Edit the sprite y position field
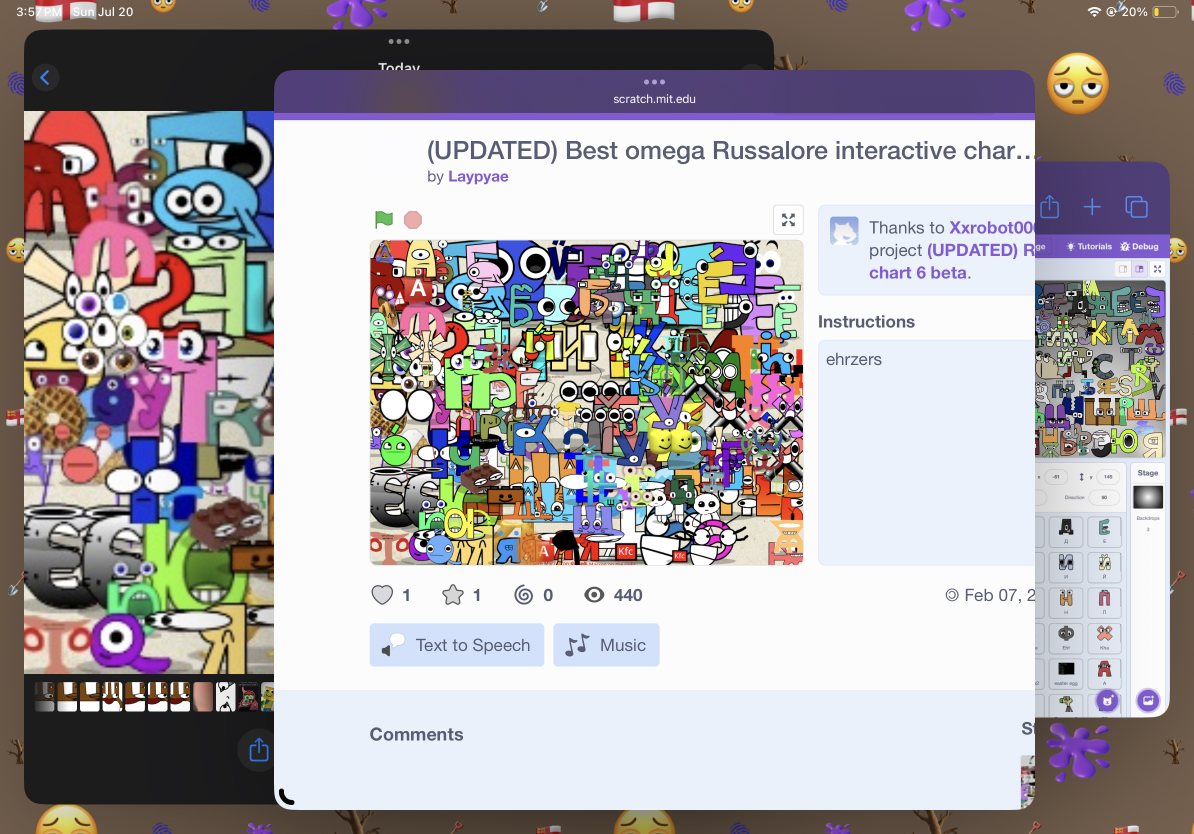Screen dimensions: 1194x834 (1108, 477)
